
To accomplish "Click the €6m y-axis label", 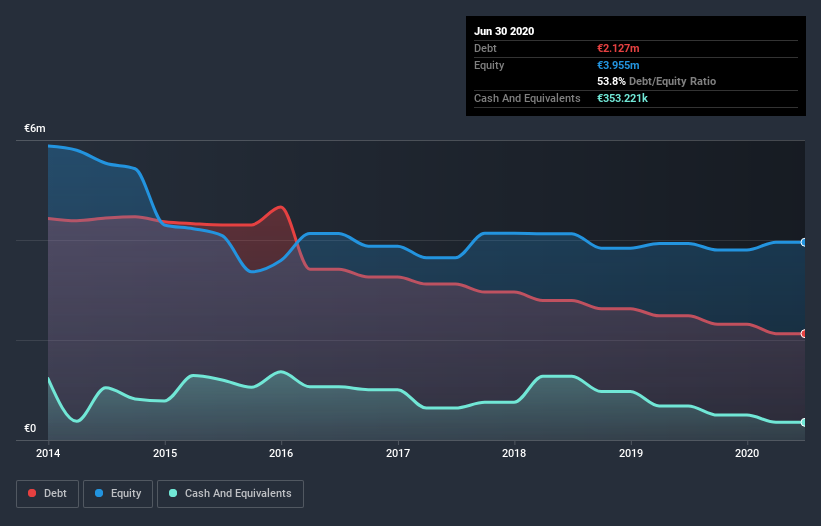I will 35,128.
